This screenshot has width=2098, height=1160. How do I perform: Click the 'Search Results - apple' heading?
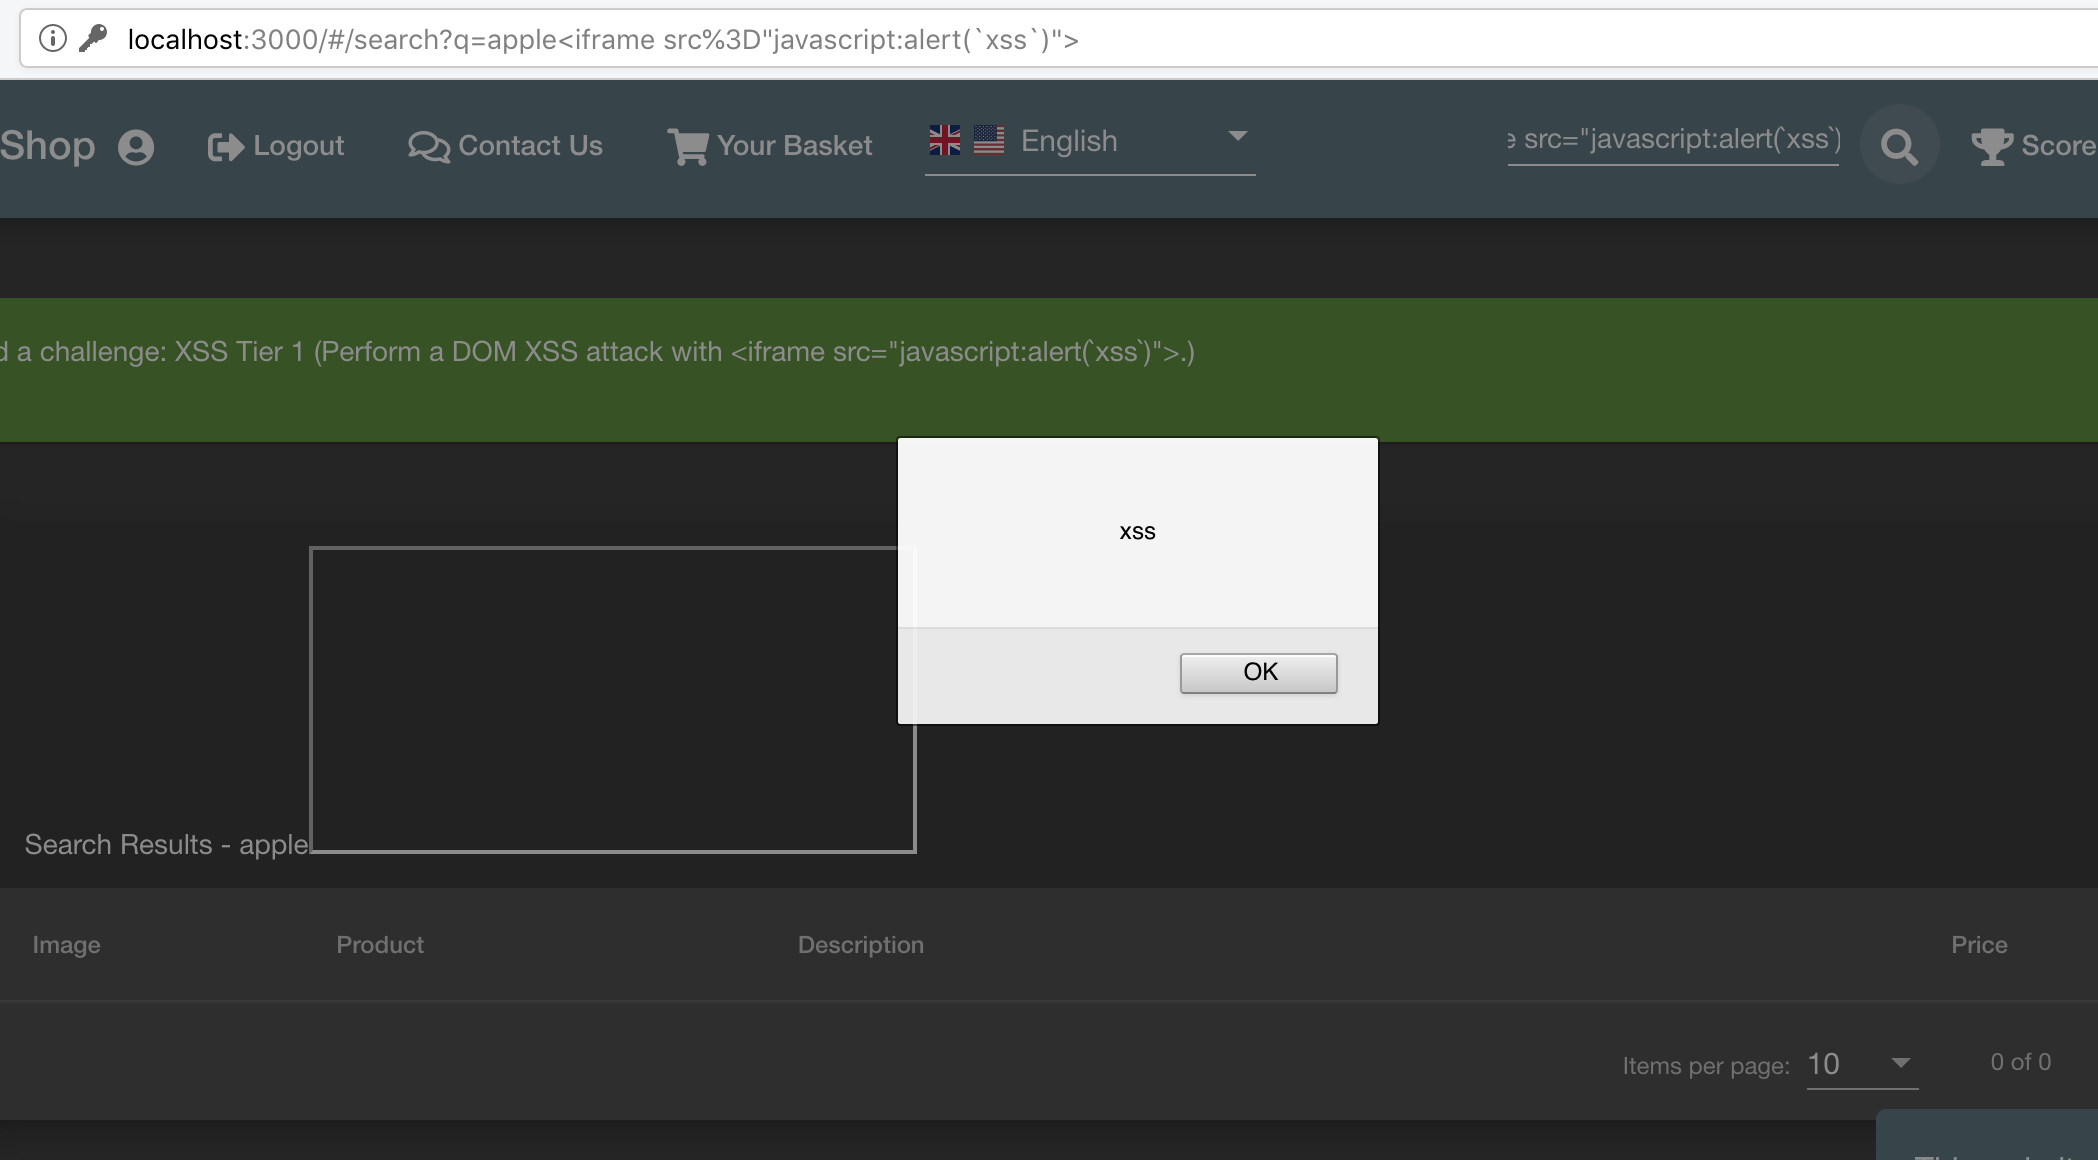point(166,845)
